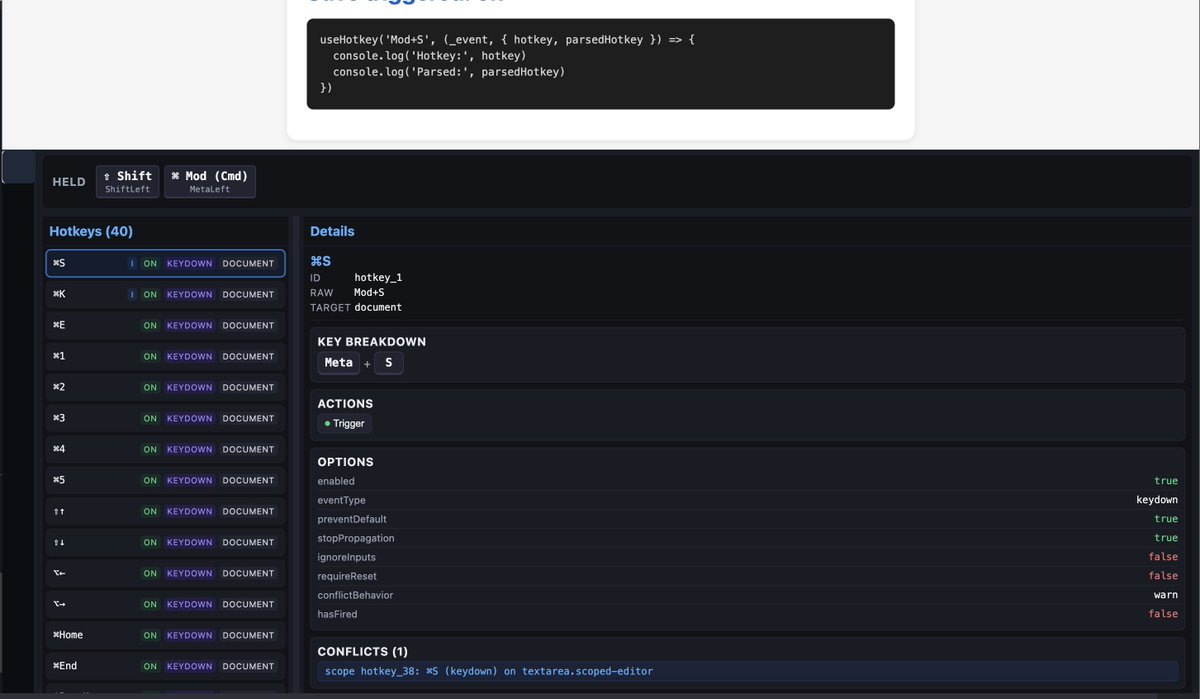Image resolution: width=1200 pixels, height=699 pixels.
Task: Click the S key chip in Key Breakdown
Action: pos(389,363)
